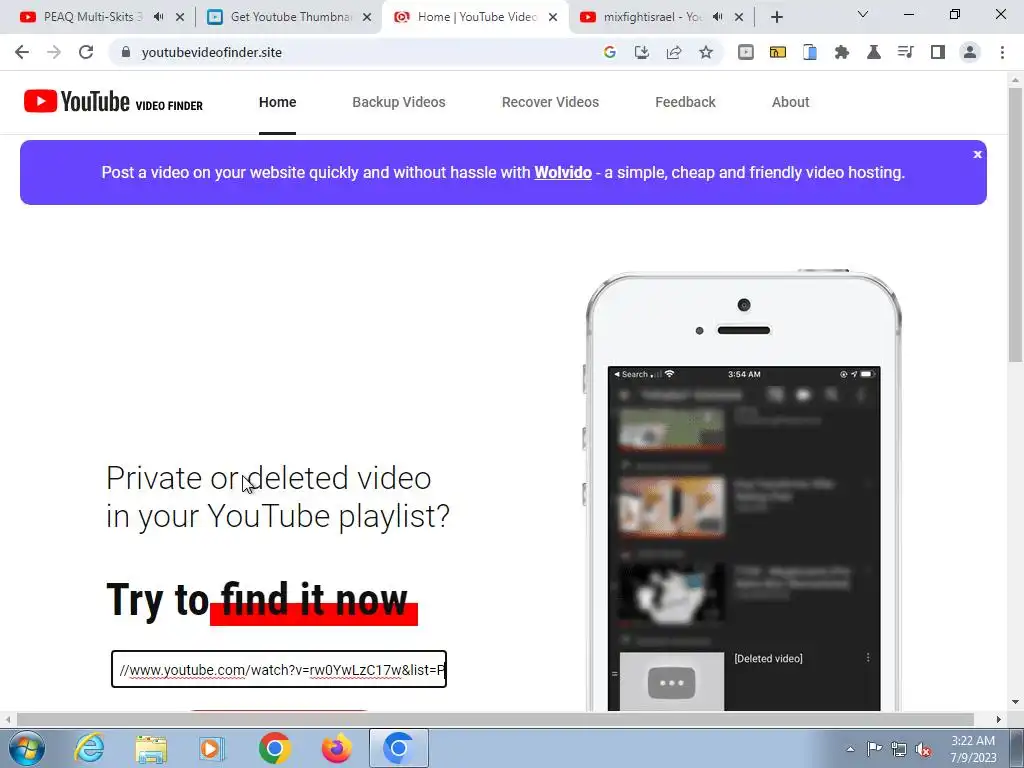Screen dimensions: 1024x768
Task: Click the blue pages extension icon
Action: (809, 52)
